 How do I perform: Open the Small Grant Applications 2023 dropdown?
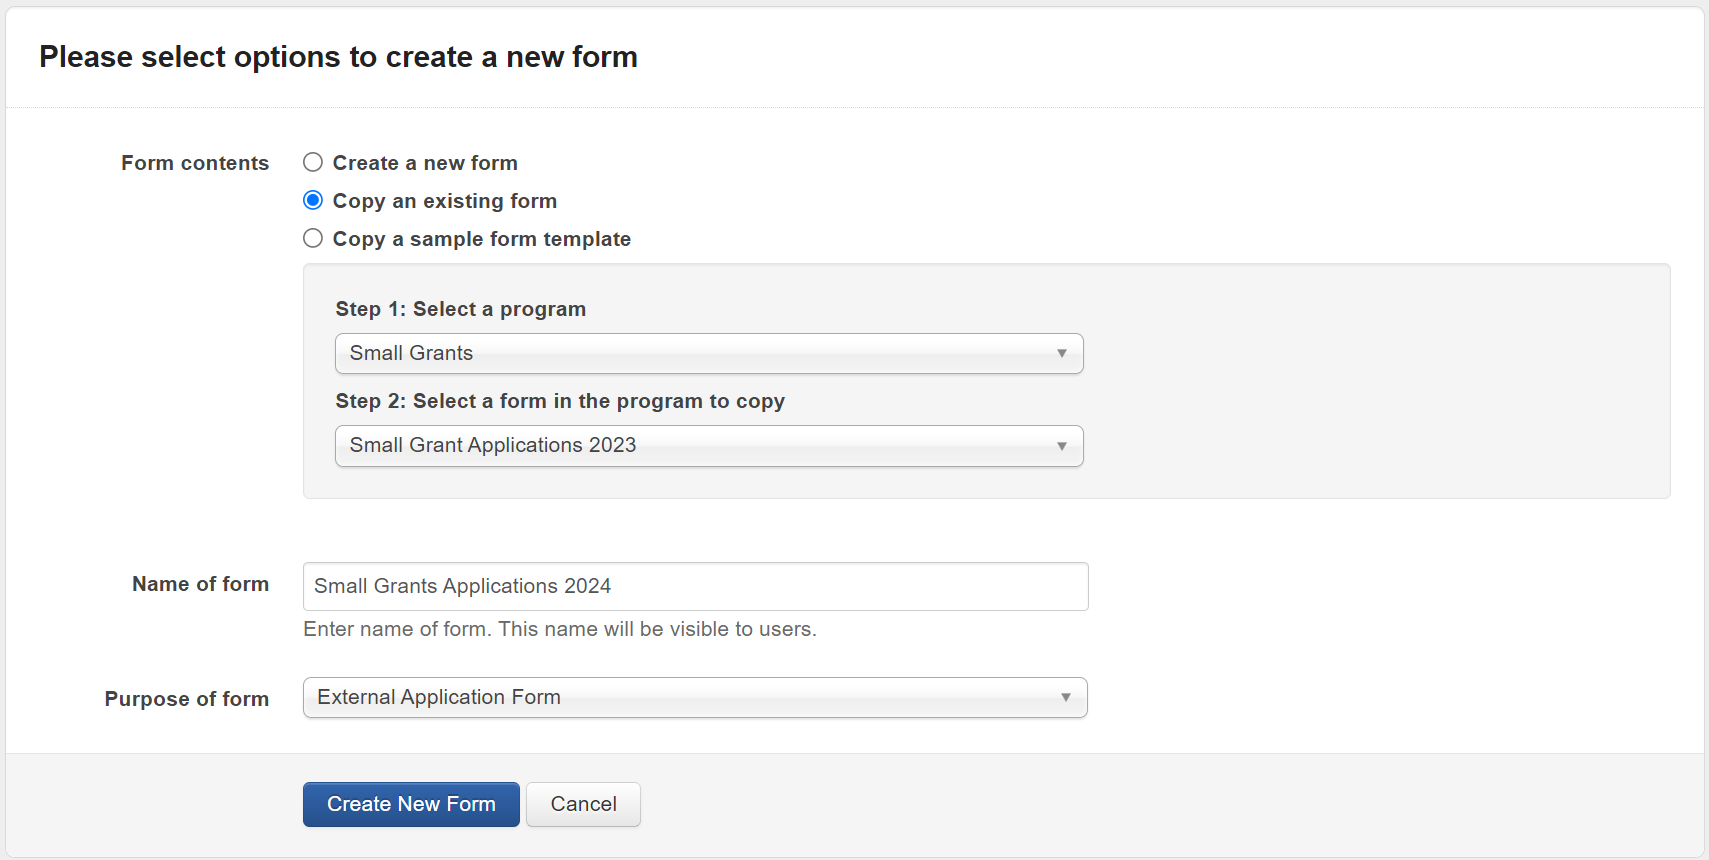pos(700,446)
